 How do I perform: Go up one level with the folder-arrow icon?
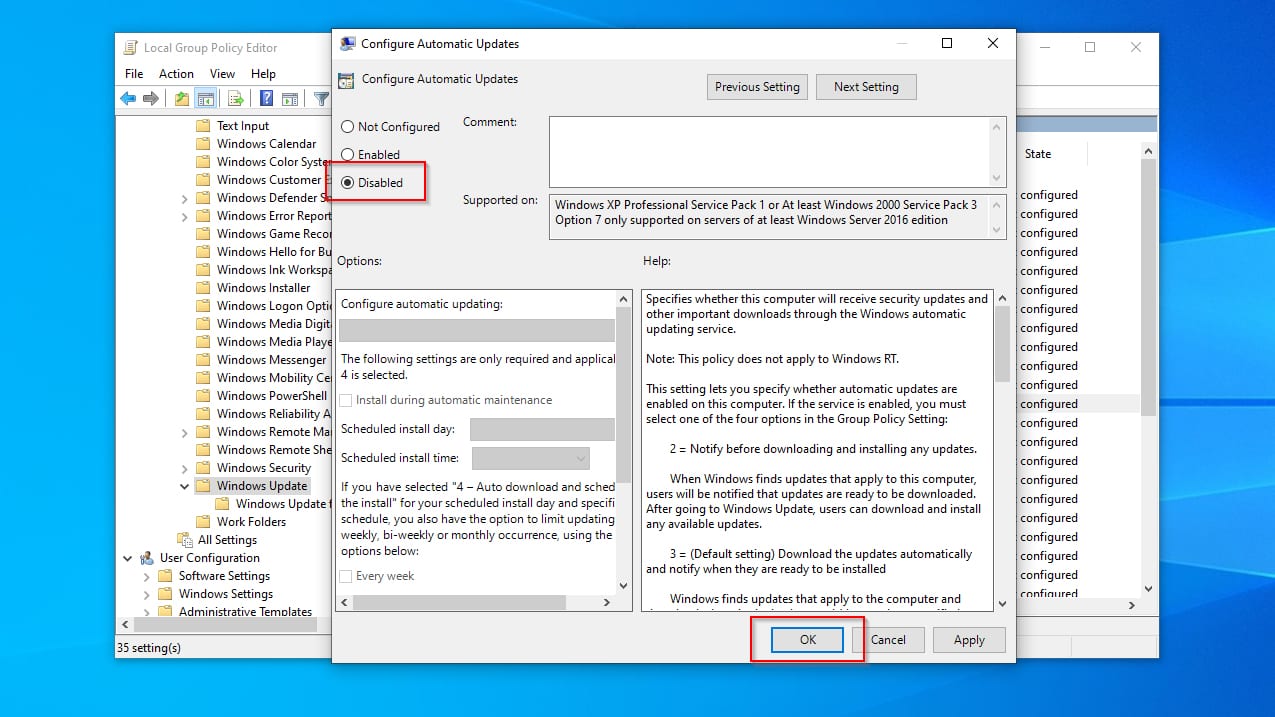[x=182, y=98]
